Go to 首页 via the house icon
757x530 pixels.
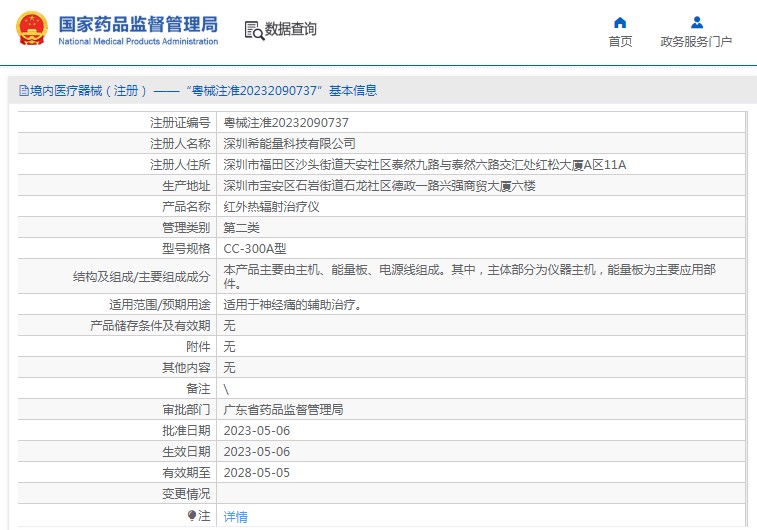[620, 22]
